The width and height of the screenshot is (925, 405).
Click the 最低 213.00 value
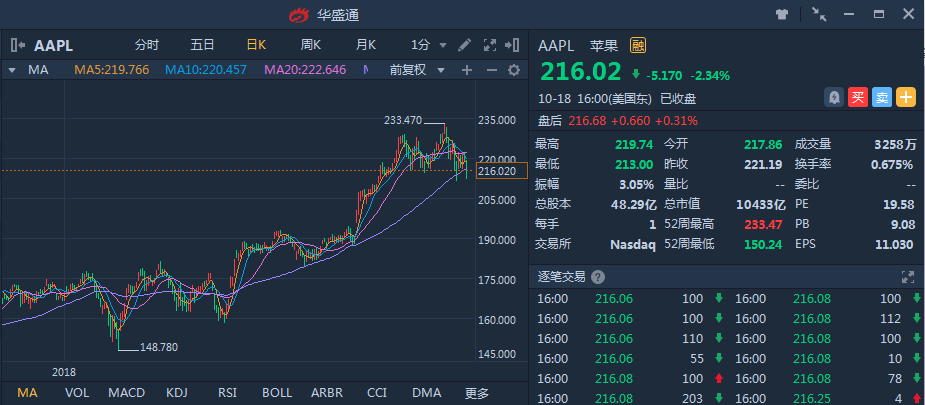point(634,164)
